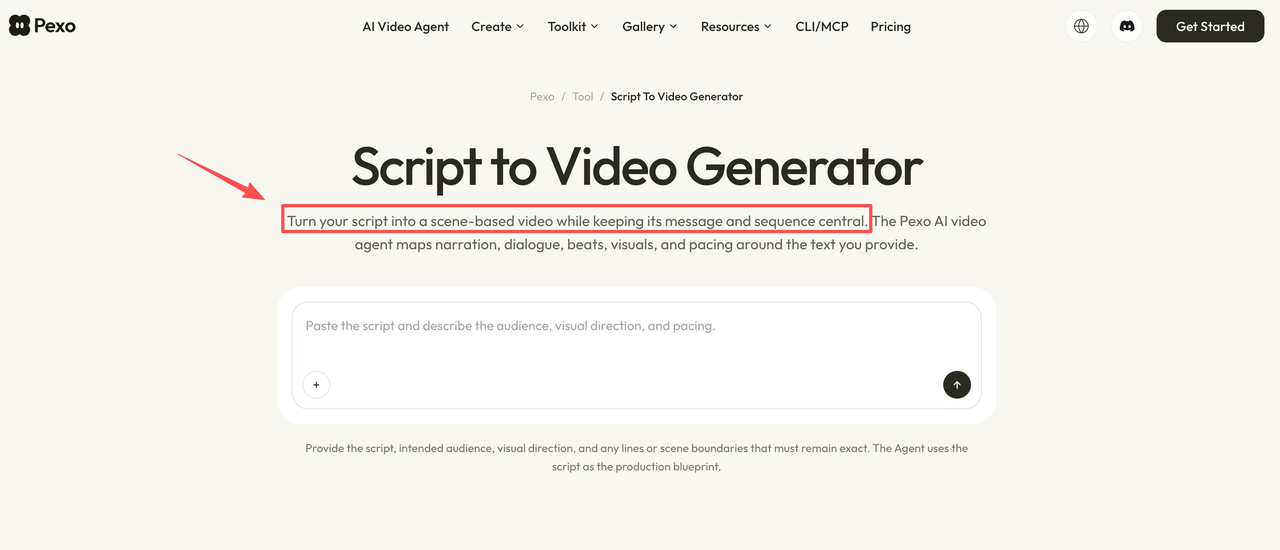Expand the Toolkit dropdown menu

coord(573,27)
